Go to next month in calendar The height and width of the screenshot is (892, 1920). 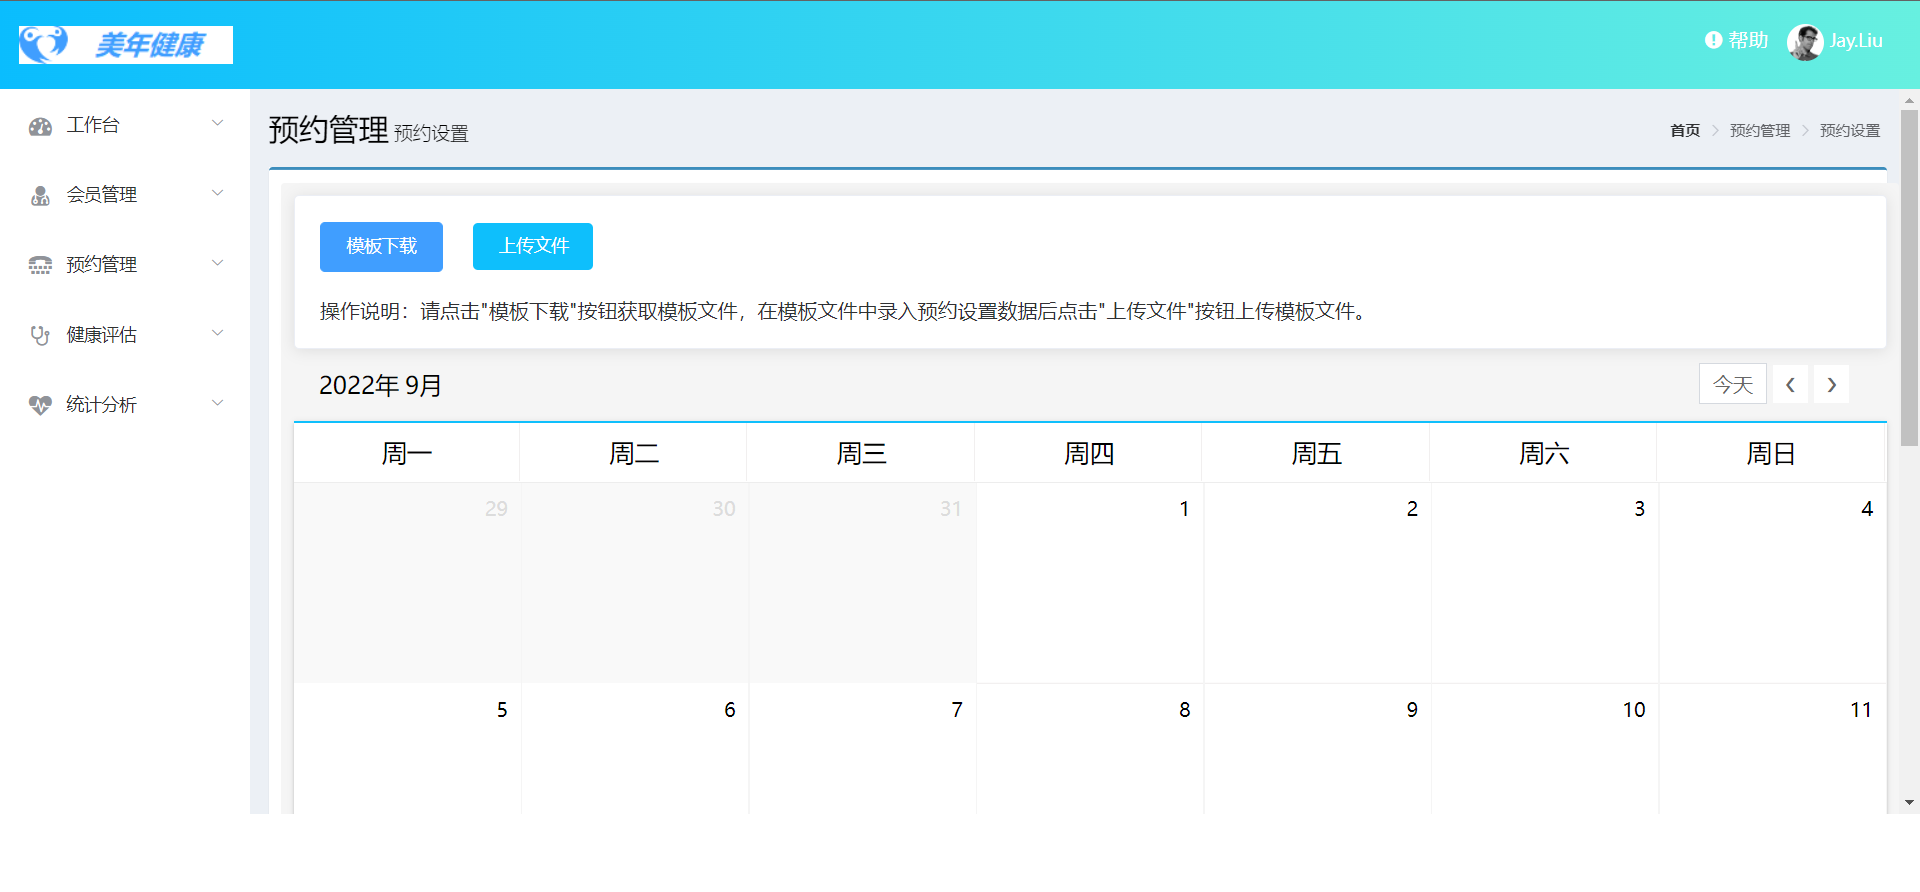(x=1831, y=385)
